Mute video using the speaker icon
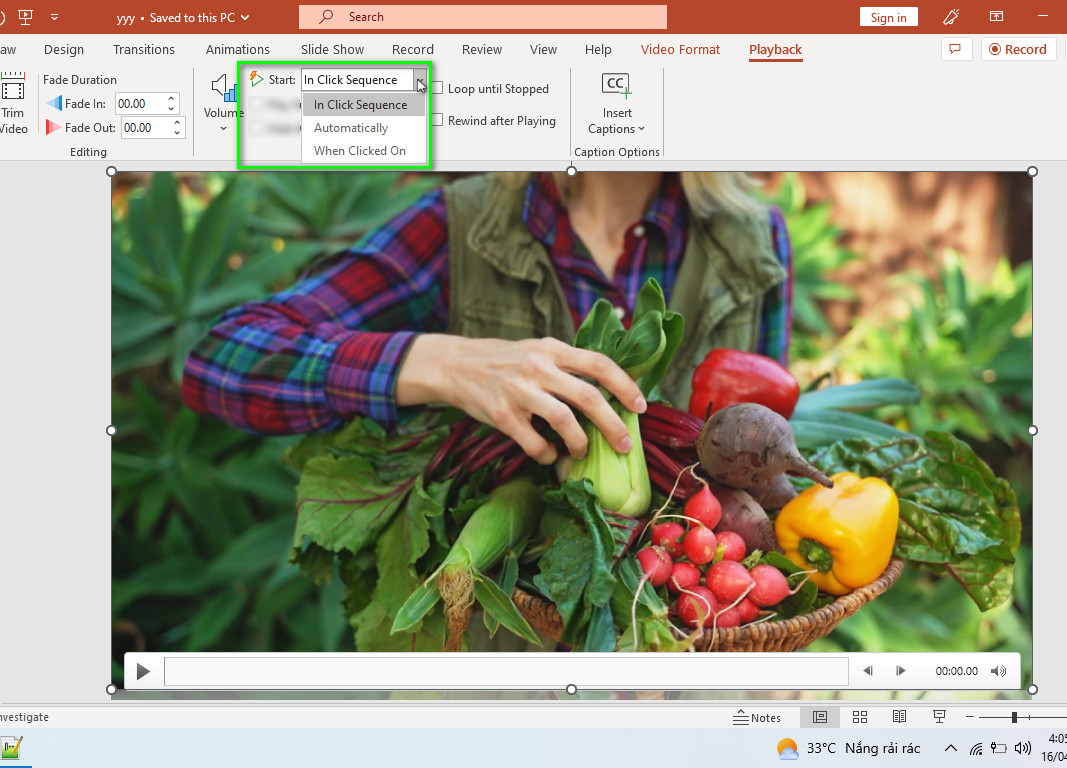 coord(998,671)
